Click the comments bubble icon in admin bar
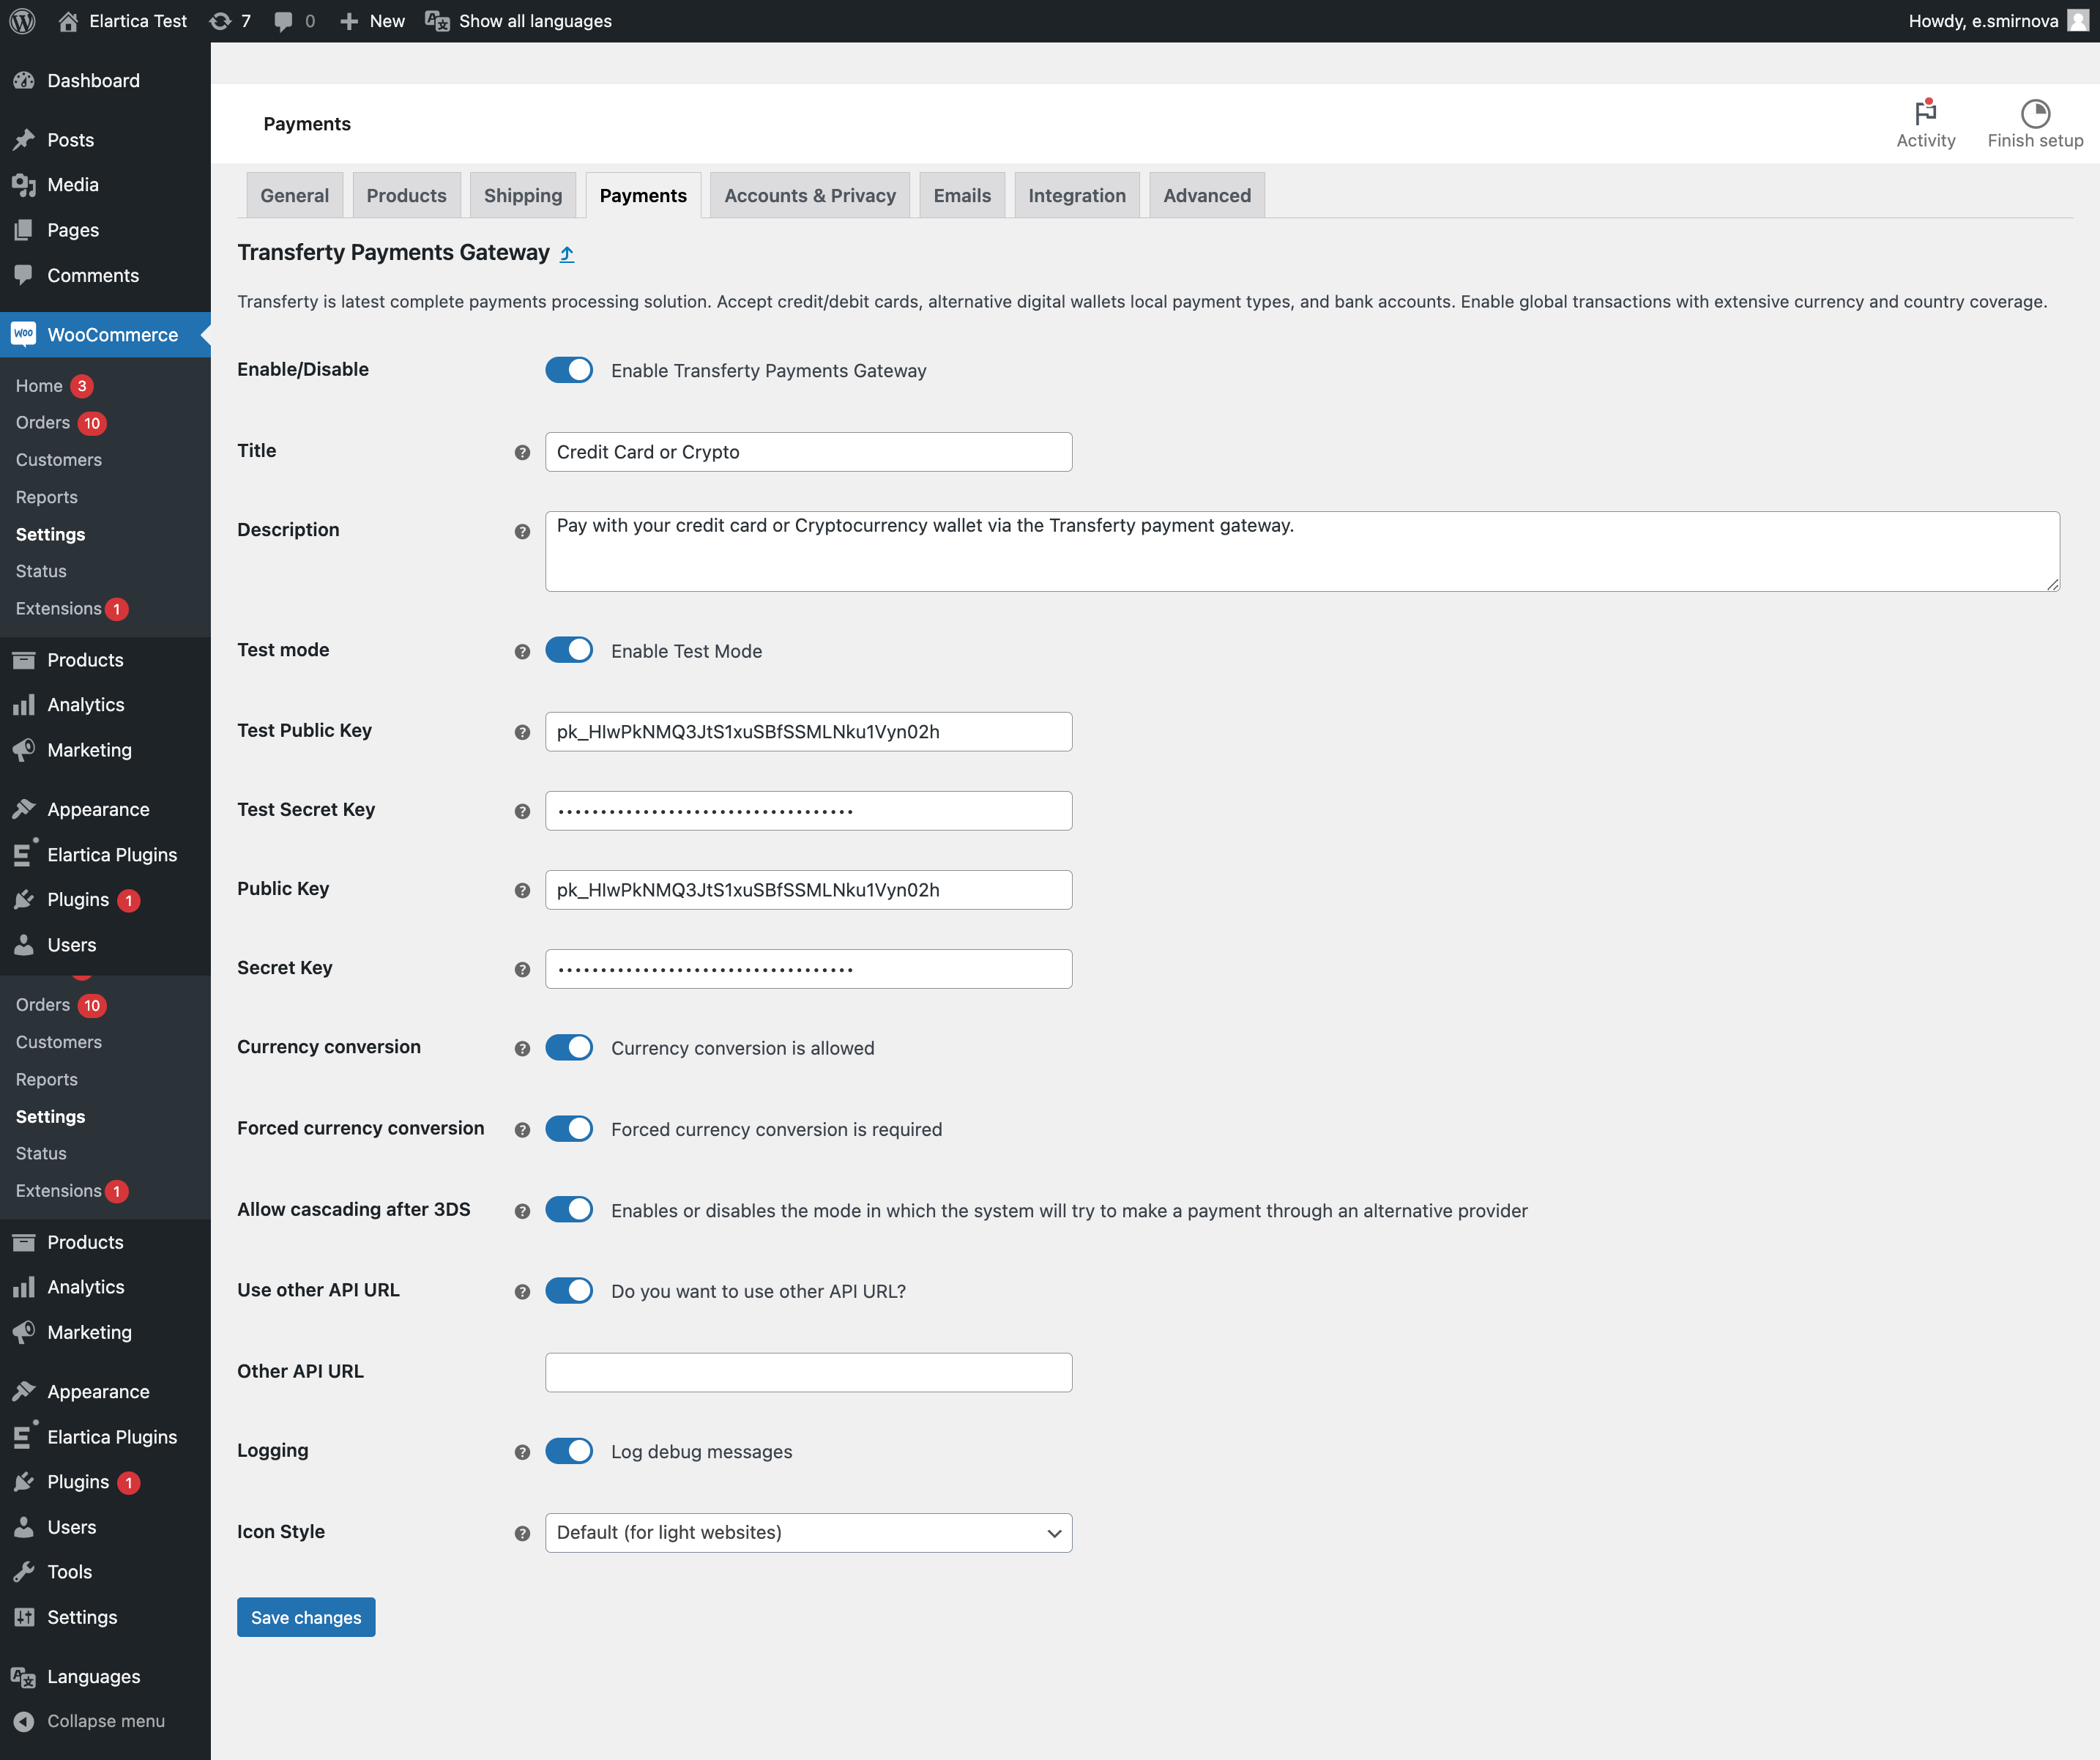This screenshot has height=1760, width=2100. (284, 21)
